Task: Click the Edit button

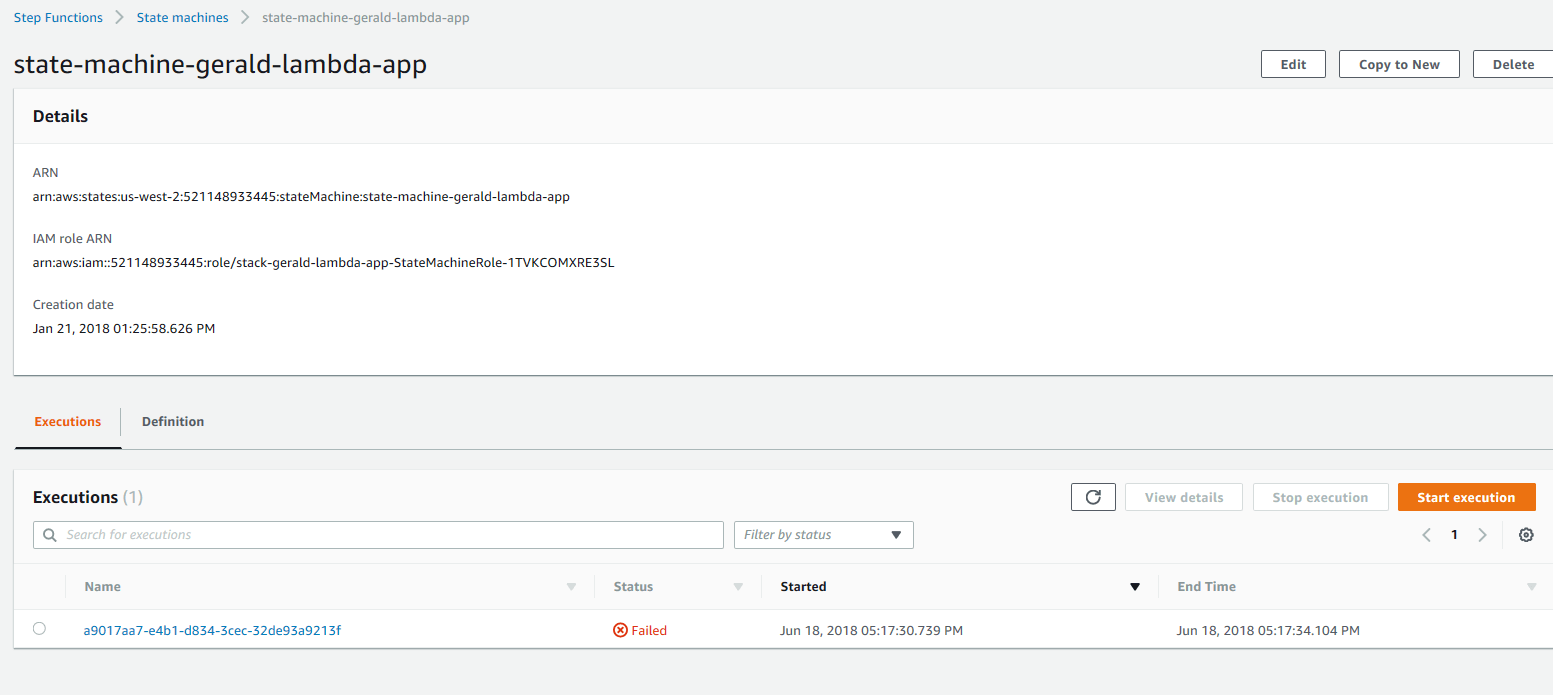Action: 1293,64
